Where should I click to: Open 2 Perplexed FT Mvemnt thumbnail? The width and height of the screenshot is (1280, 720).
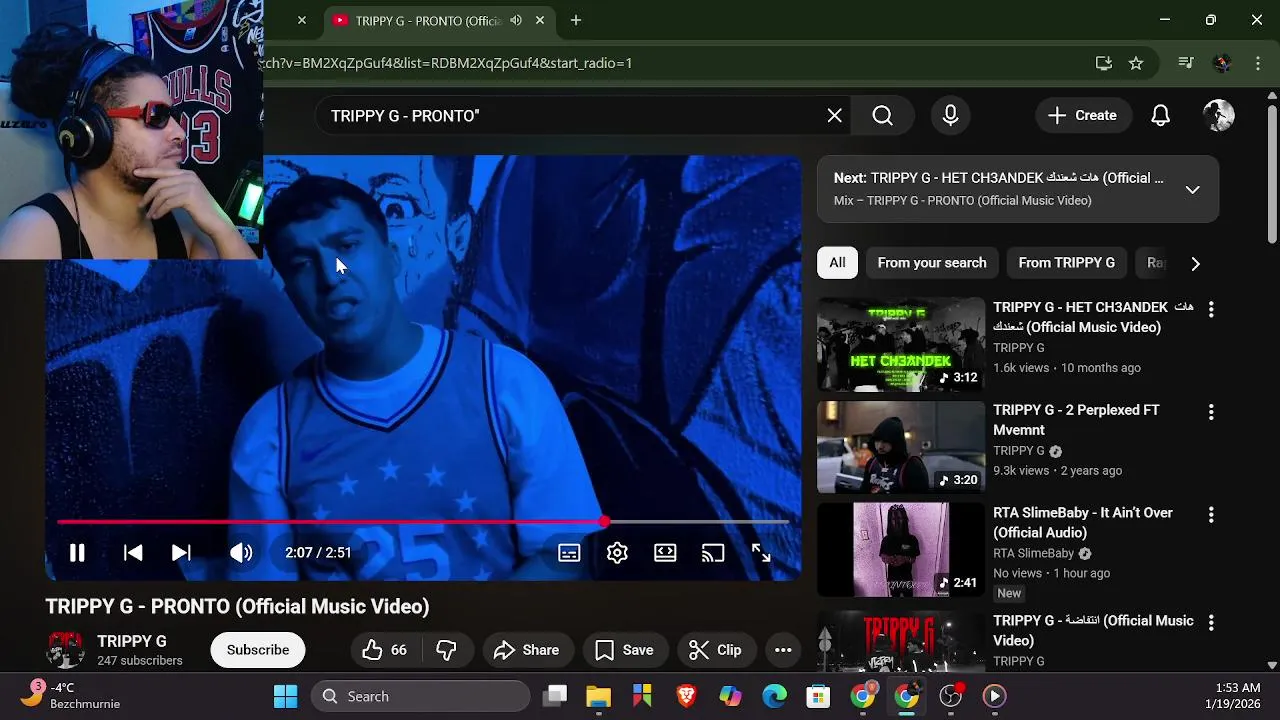901,447
